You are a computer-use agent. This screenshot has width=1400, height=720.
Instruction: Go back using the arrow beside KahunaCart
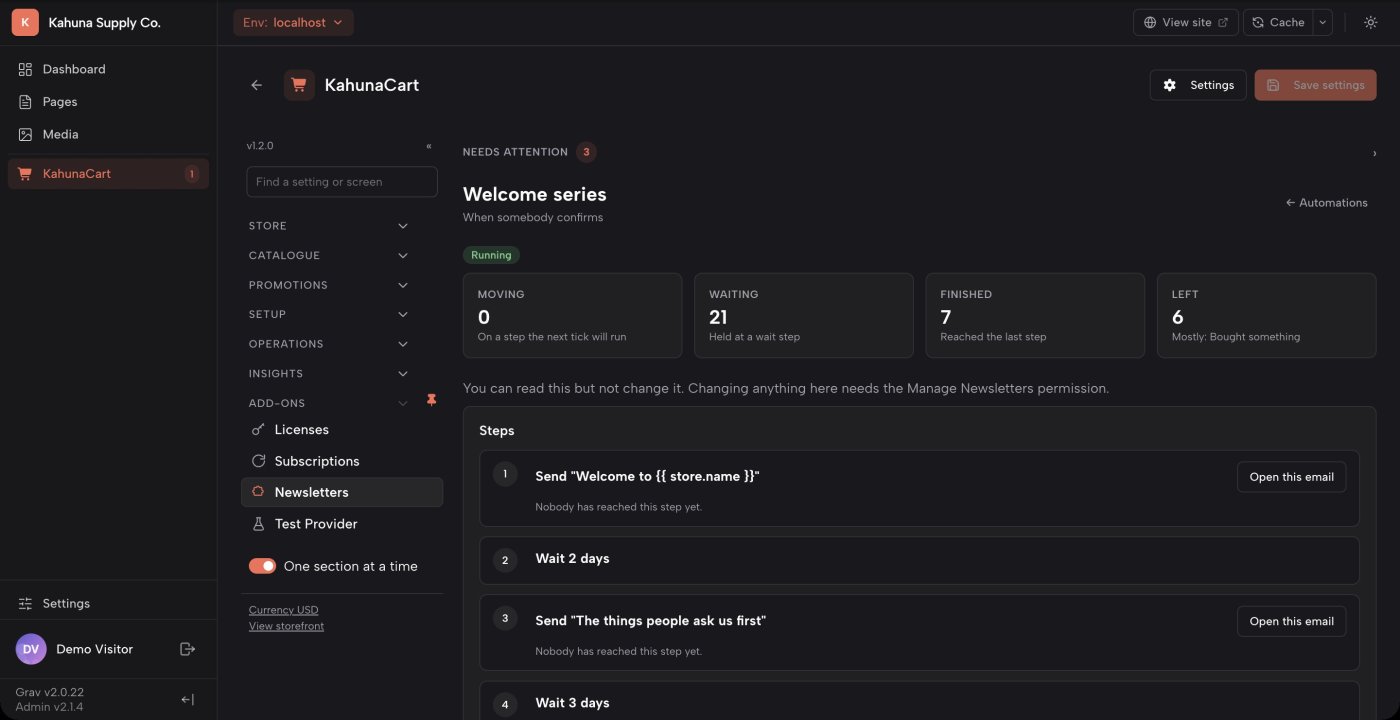(257, 85)
